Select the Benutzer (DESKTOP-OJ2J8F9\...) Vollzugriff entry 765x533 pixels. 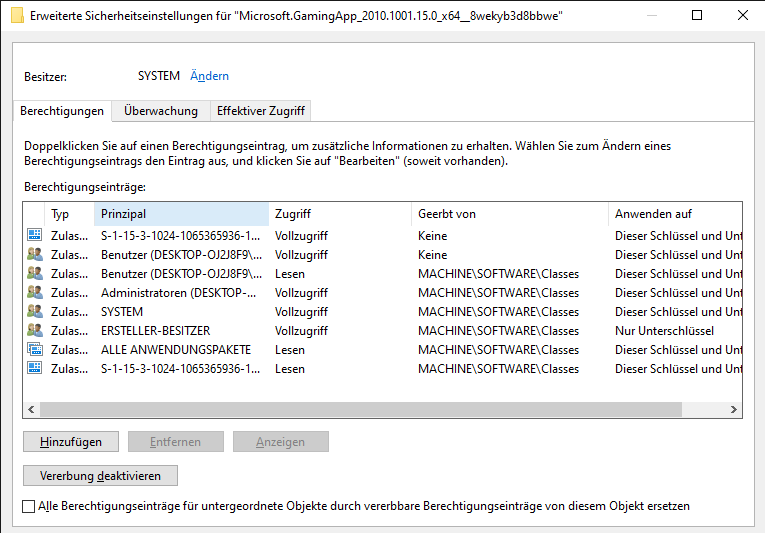tap(382, 255)
